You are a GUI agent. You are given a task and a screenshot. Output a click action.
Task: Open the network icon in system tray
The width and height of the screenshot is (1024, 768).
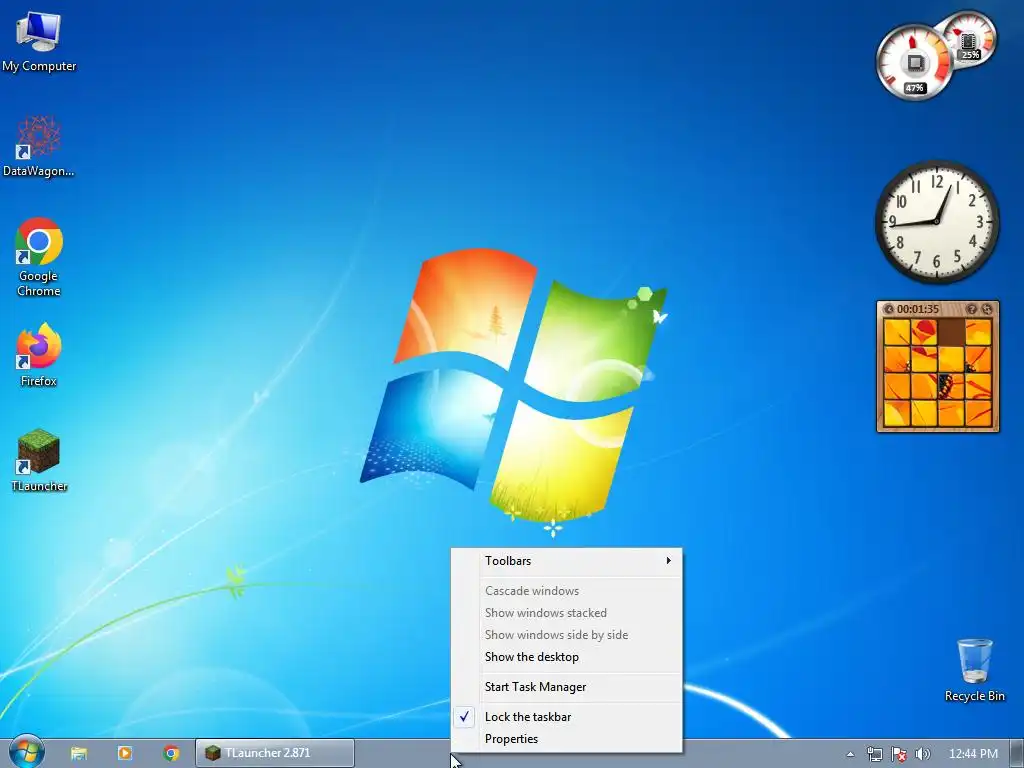pos(874,754)
